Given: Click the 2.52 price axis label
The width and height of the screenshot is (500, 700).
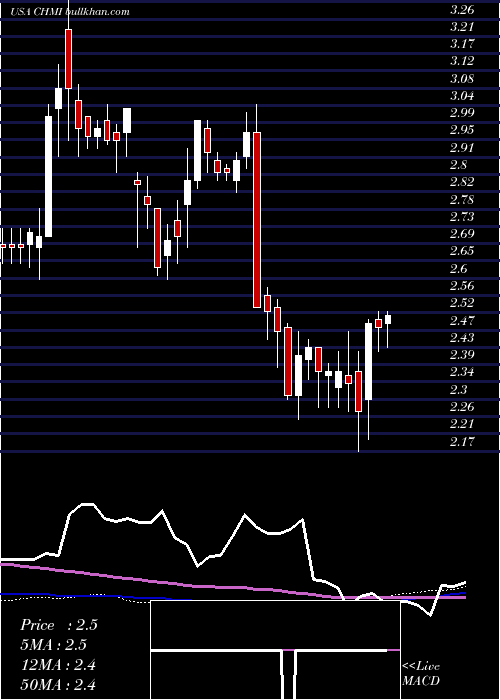Looking at the screenshot, I should click(462, 303).
